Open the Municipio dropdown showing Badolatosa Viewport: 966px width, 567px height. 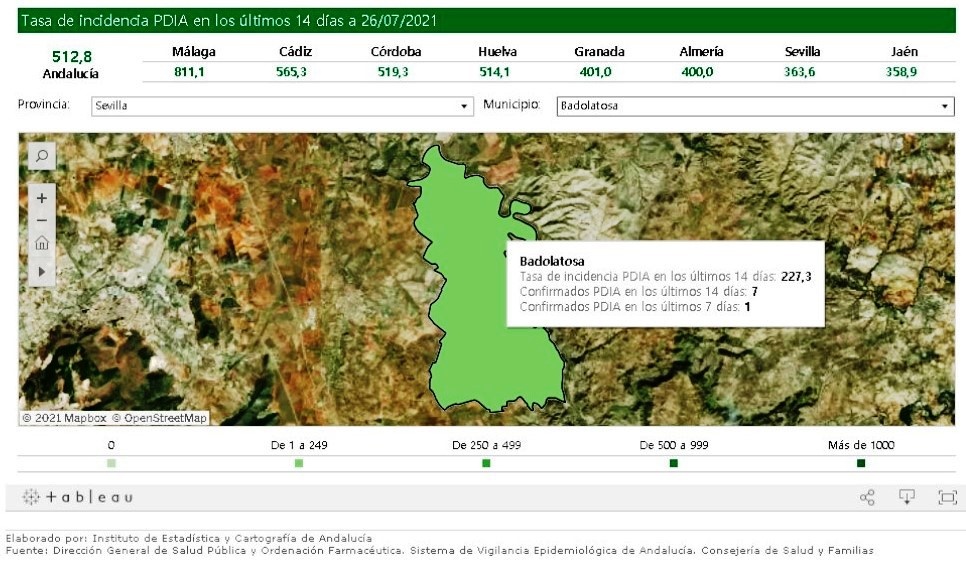coord(755,106)
